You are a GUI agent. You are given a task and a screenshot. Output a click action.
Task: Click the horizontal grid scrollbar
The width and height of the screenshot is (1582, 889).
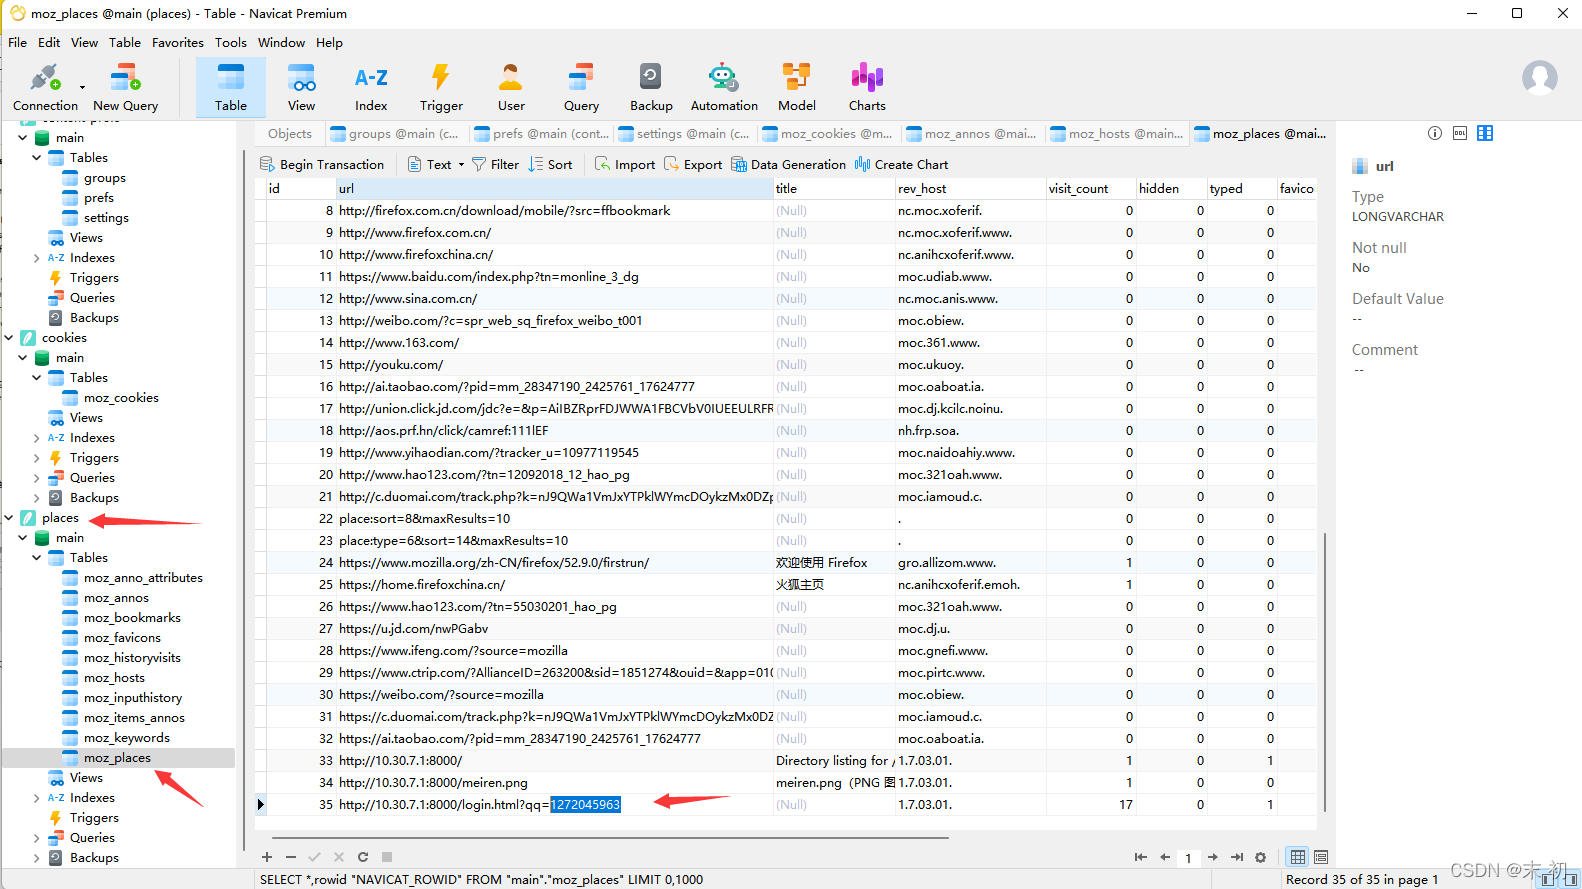pyautogui.click(x=610, y=838)
